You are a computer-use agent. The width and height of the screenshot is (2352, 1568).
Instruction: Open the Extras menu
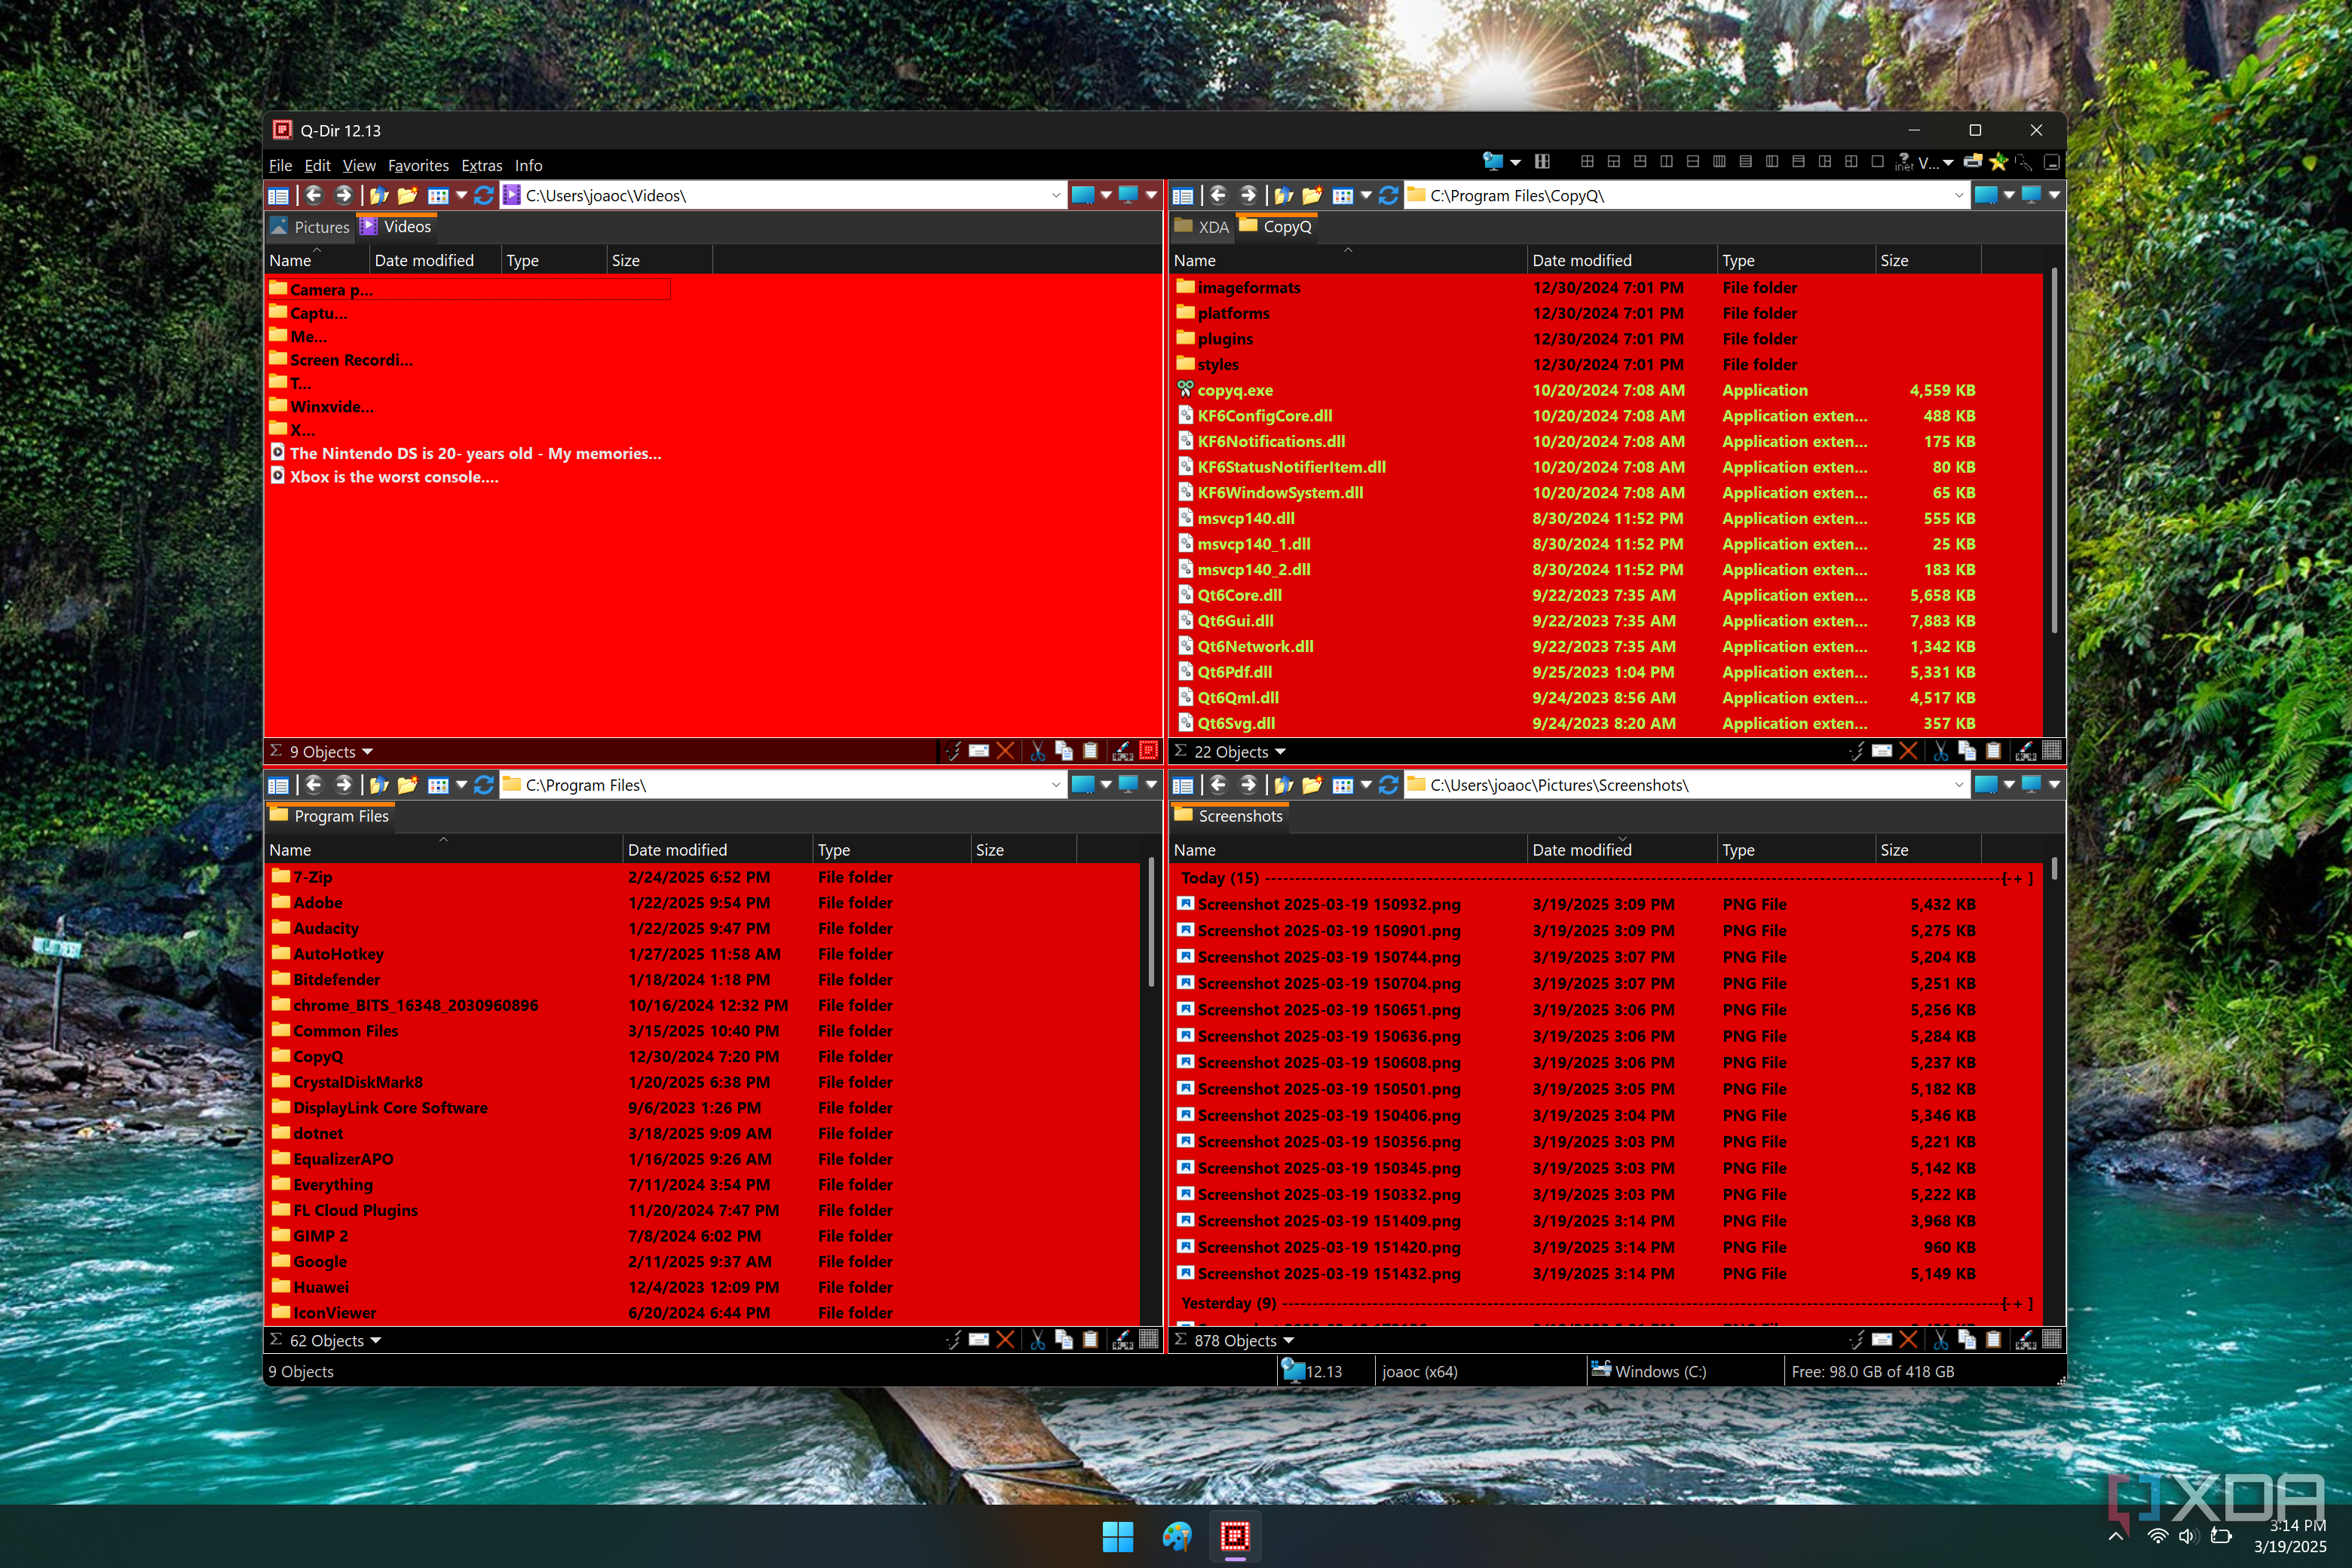coord(481,166)
